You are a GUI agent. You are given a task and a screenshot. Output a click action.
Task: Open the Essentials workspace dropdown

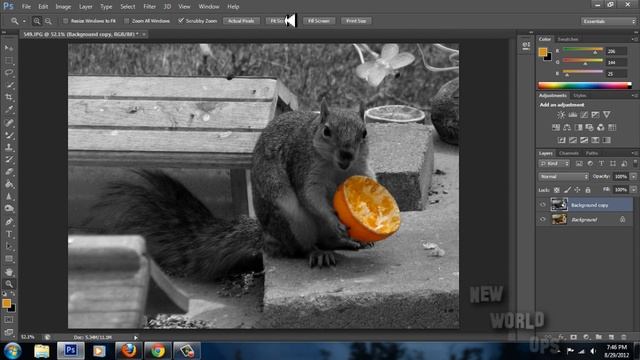tap(608, 21)
